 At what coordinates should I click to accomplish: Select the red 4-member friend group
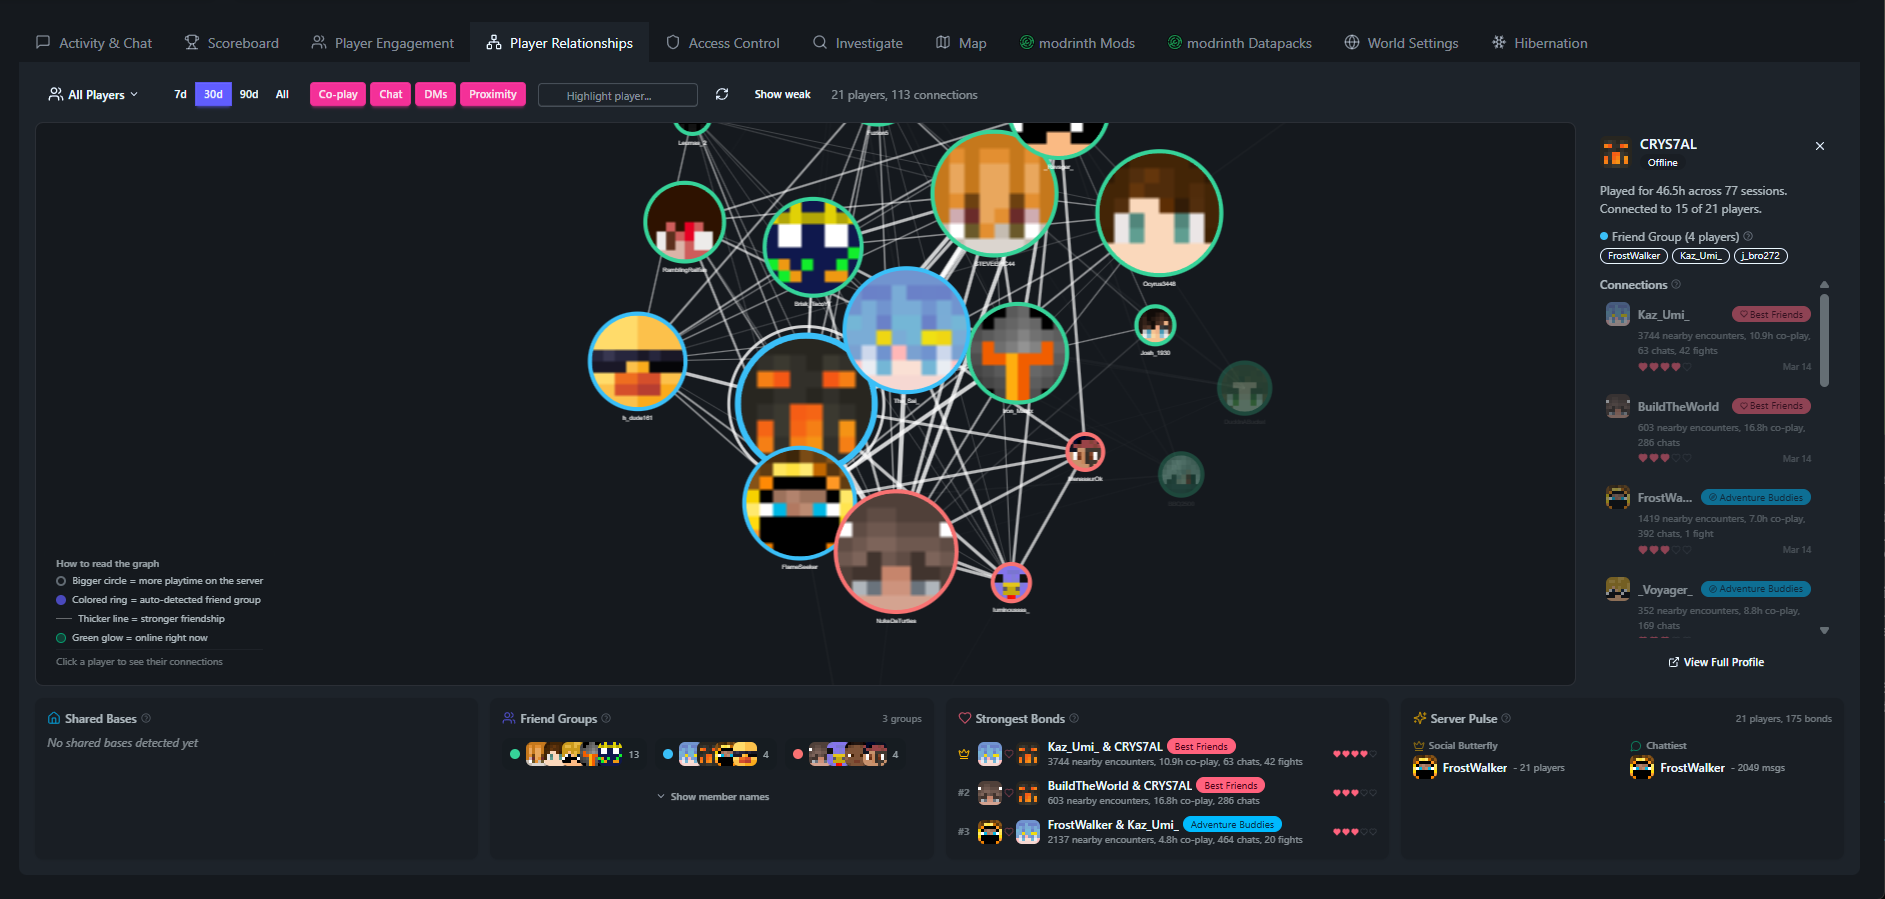coord(846,754)
